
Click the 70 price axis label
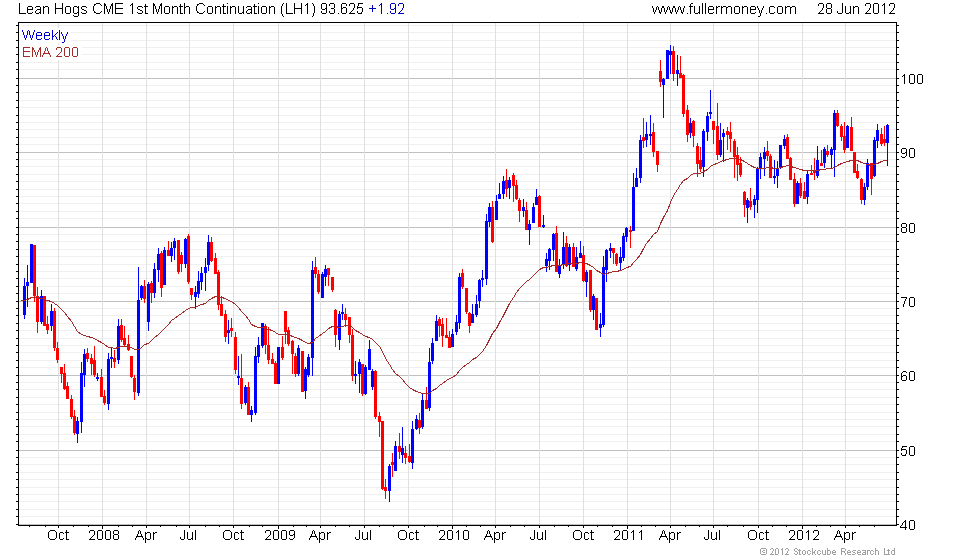pos(908,302)
